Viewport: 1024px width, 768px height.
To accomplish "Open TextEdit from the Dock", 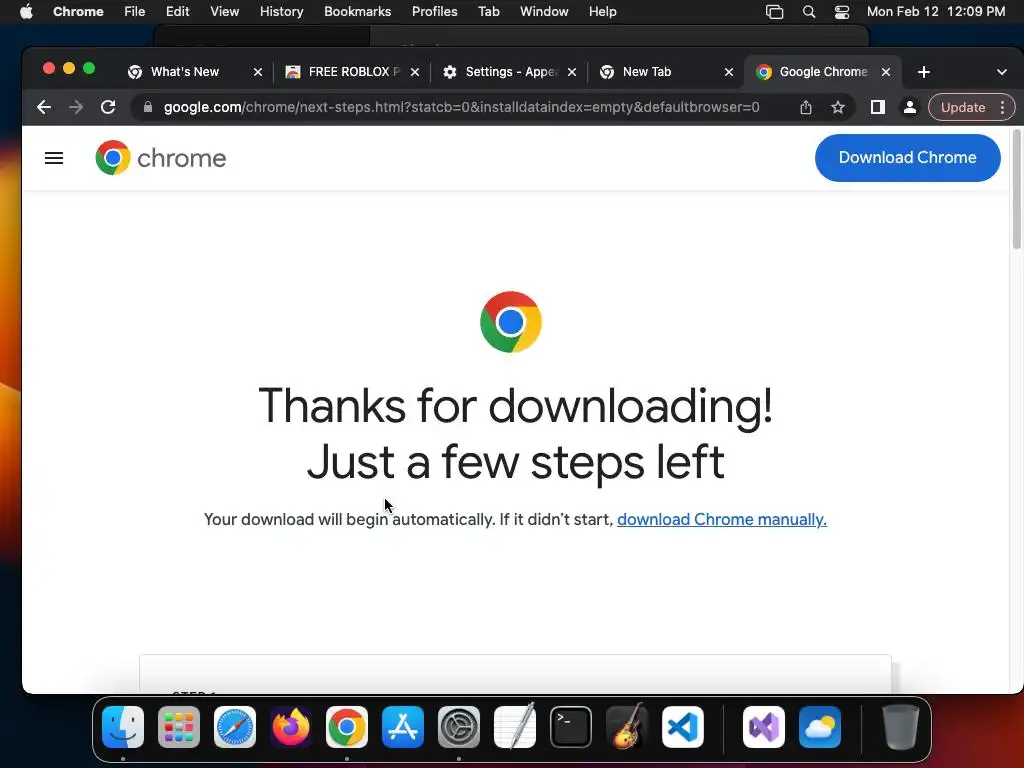I will tap(515, 727).
